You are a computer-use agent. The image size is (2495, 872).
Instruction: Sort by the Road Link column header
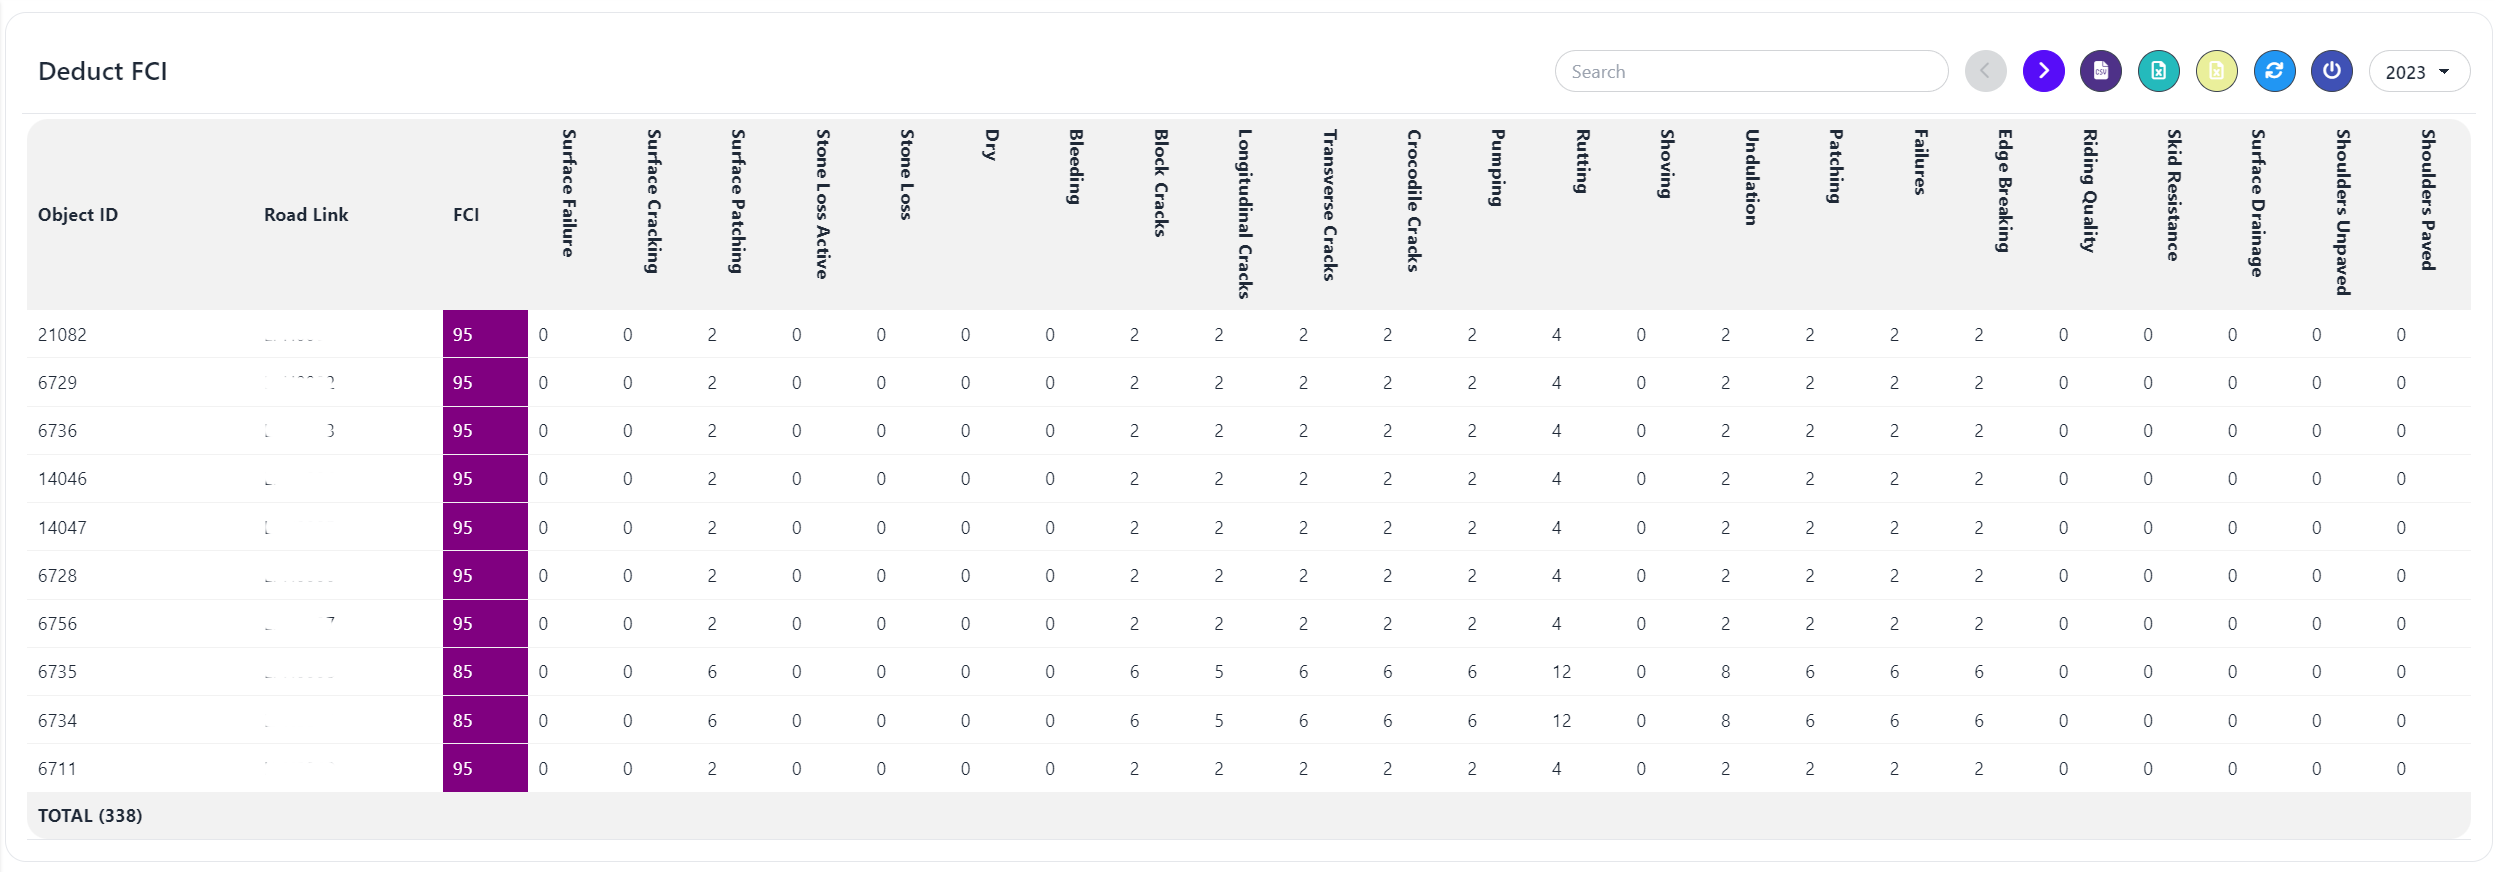(306, 215)
